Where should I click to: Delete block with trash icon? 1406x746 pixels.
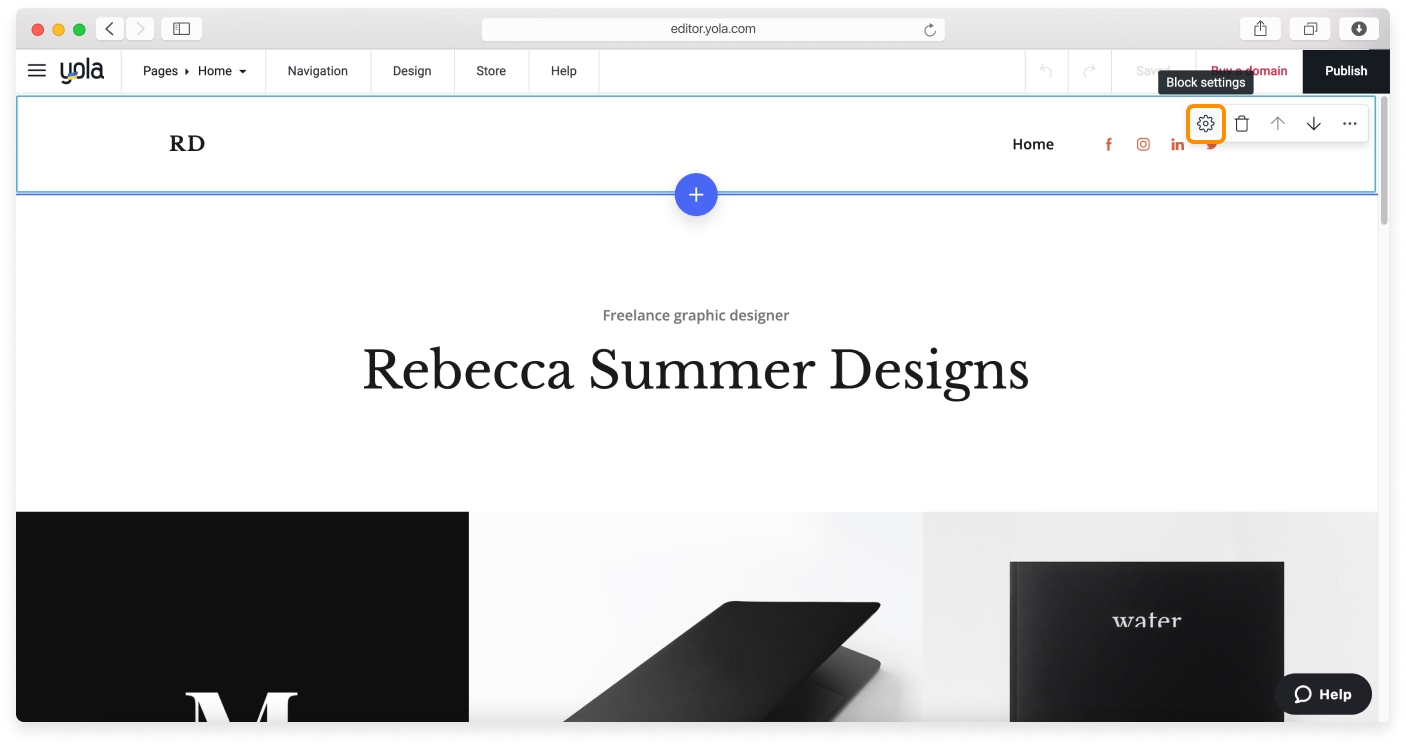click(1241, 124)
